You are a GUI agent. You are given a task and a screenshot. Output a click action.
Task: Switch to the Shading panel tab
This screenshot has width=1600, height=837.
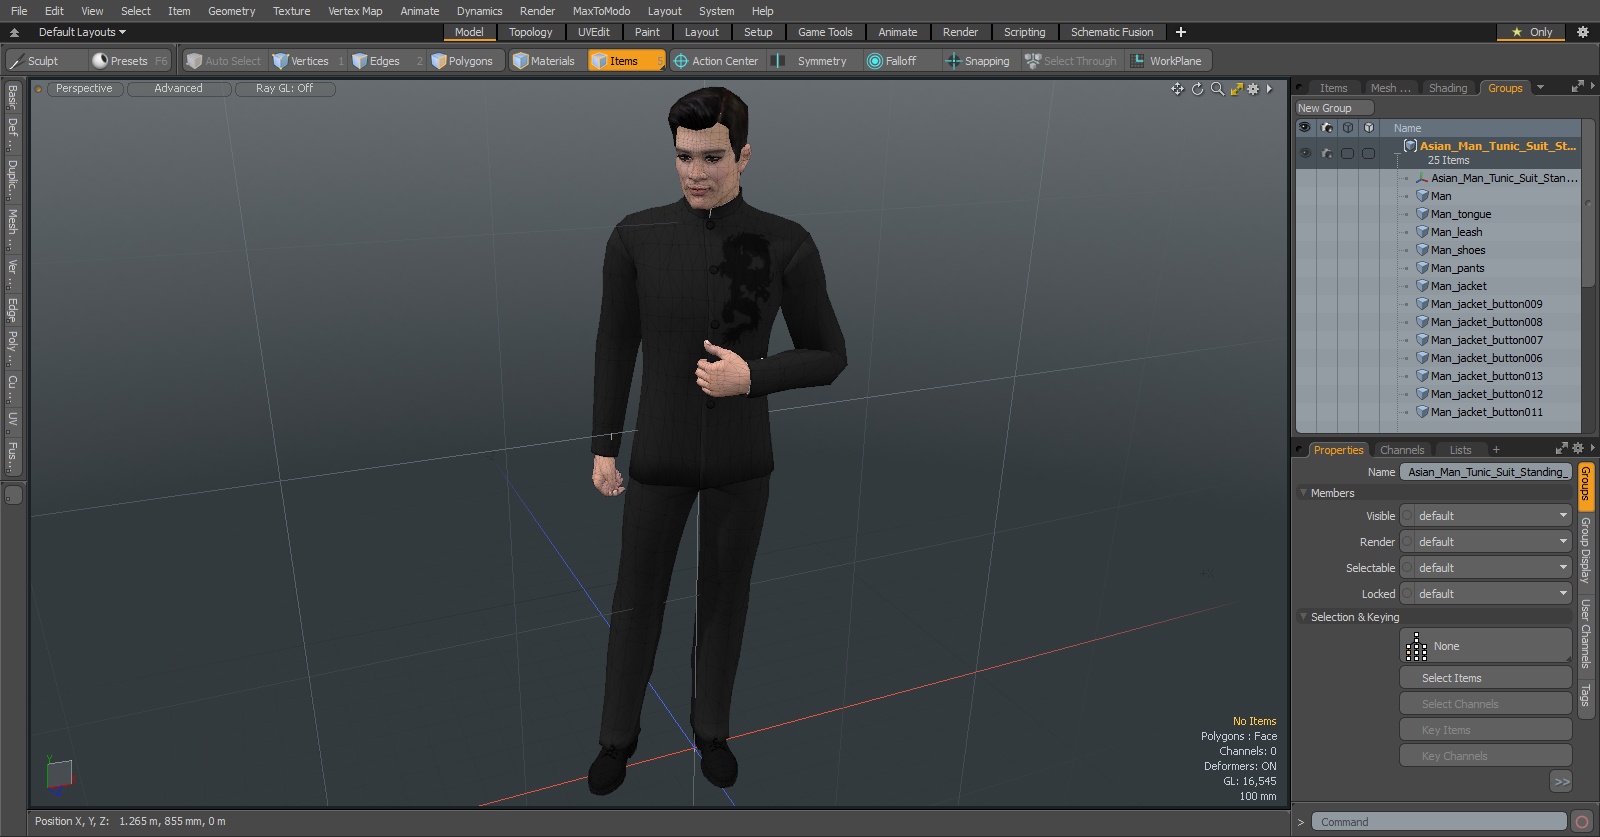point(1447,88)
